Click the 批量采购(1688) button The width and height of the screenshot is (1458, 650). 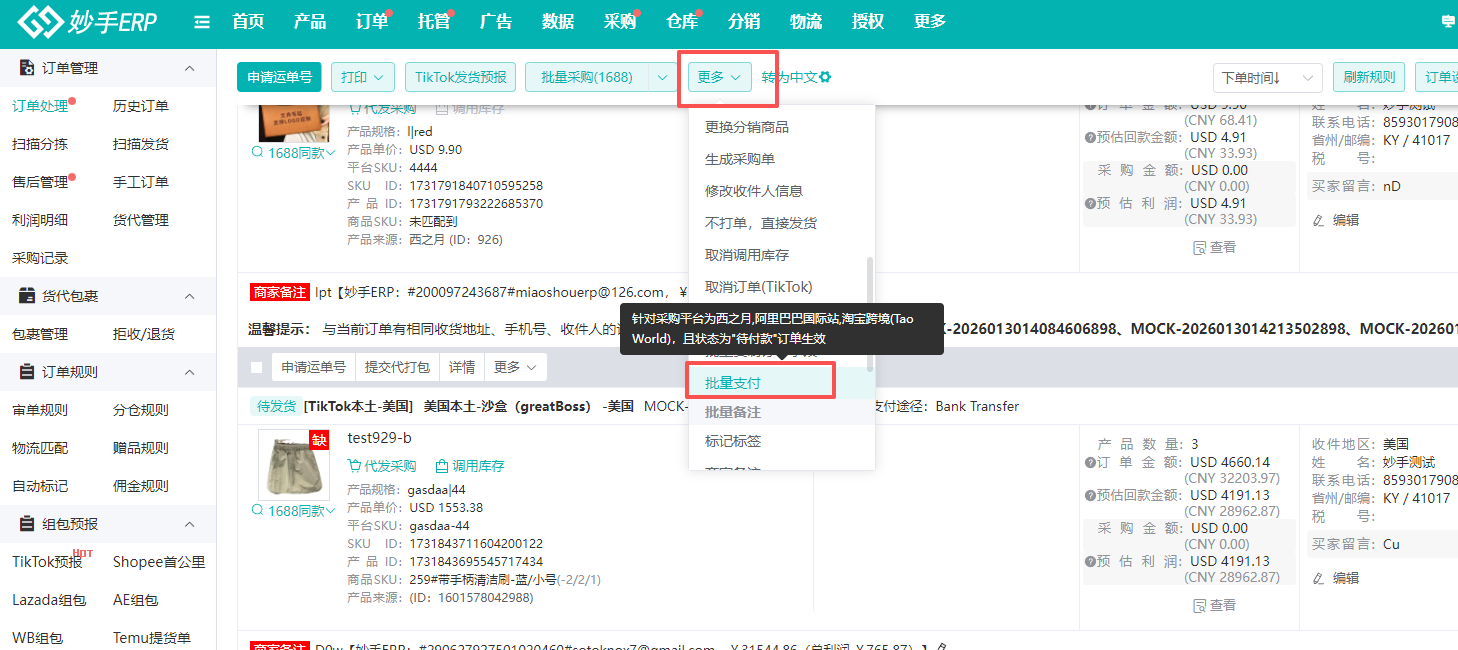[587, 77]
